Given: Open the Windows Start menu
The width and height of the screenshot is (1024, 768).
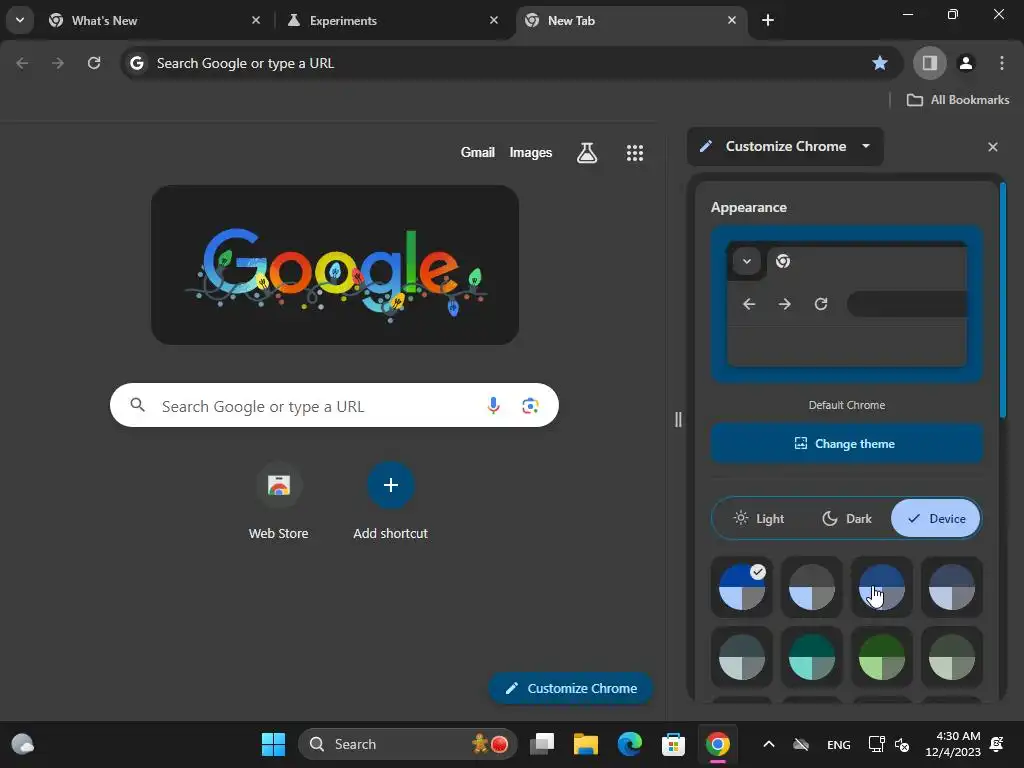Looking at the screenshot, I should point(273,744).
